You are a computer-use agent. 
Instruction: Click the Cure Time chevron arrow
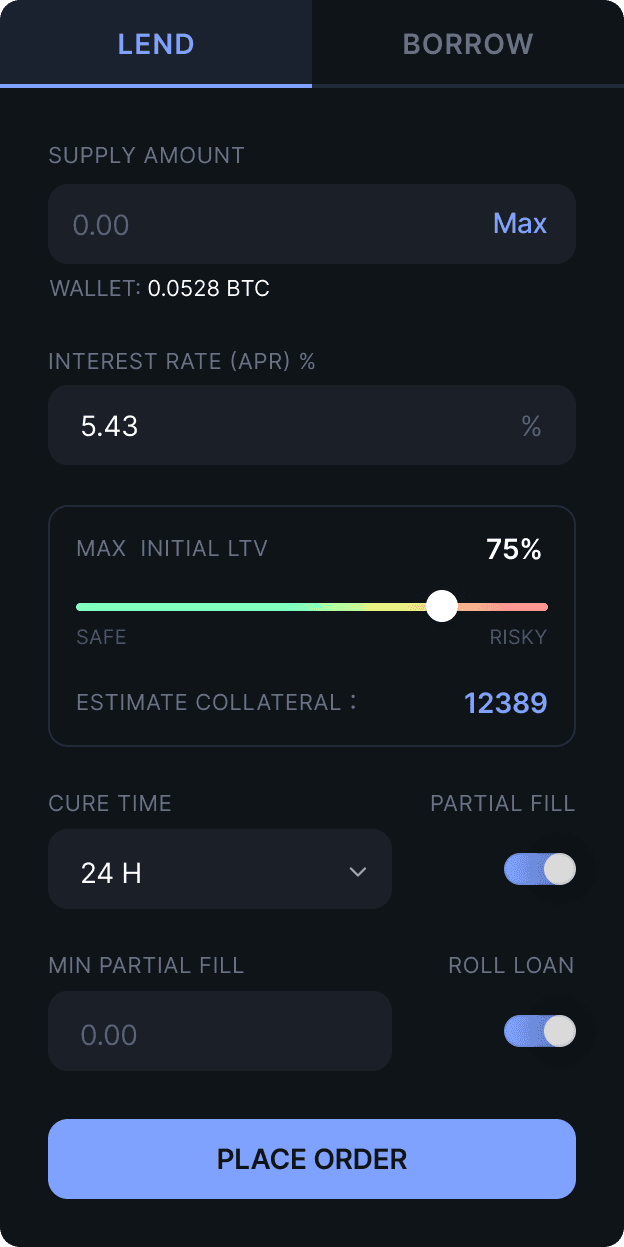(357, 872)
